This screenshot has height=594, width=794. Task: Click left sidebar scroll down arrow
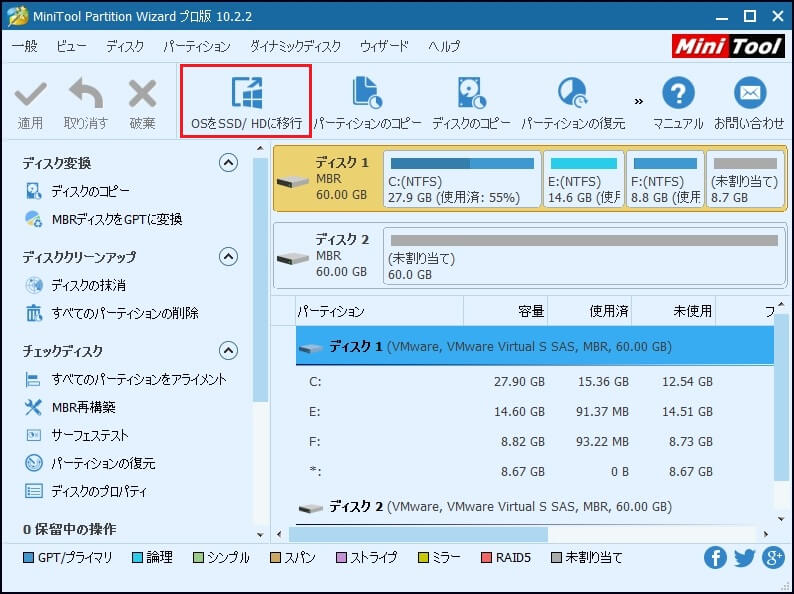click(260, 534)
